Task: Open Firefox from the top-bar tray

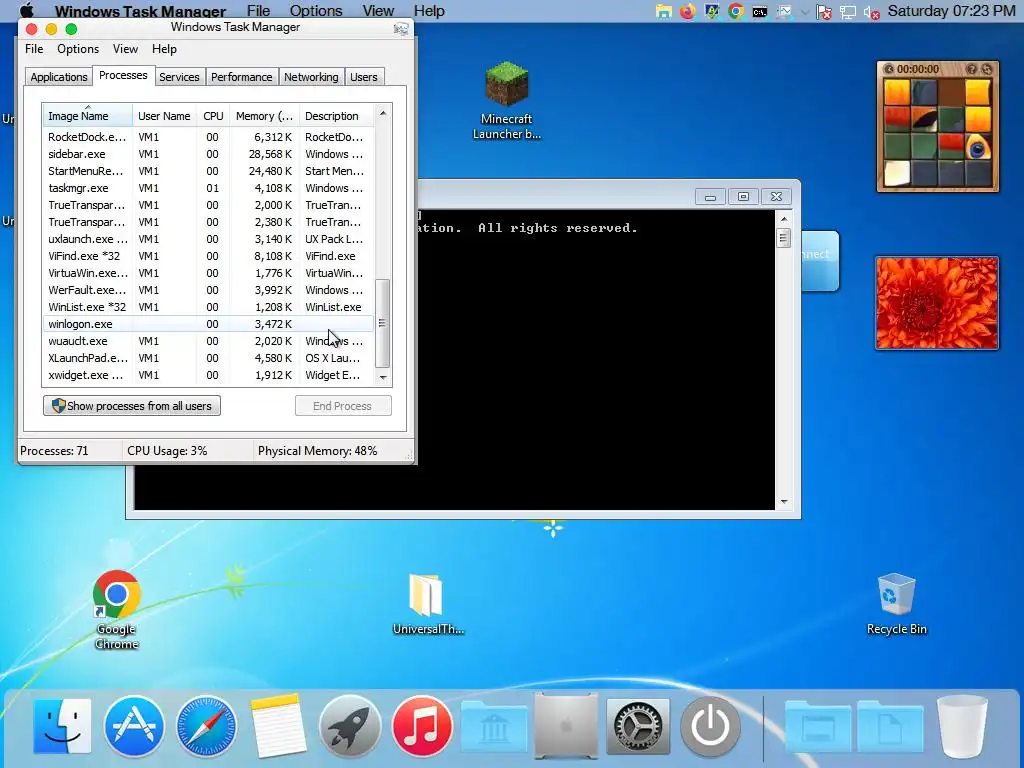Action: click(x=687, y=11)
